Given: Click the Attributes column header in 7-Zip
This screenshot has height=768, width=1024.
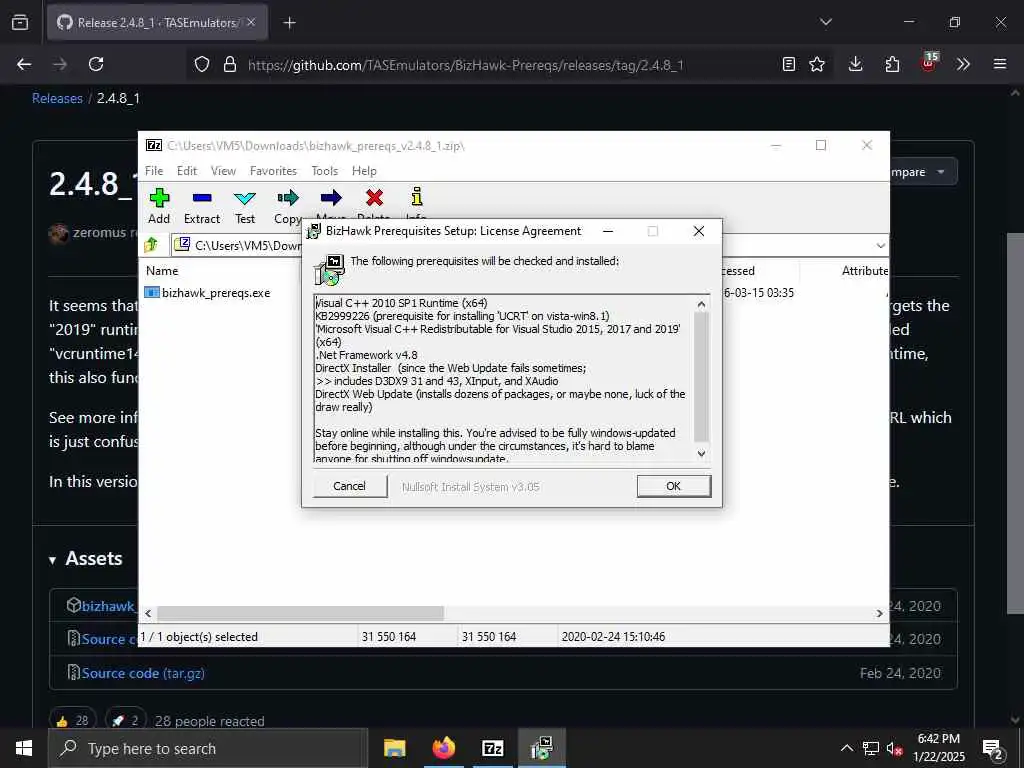Looking at the screenshot, I should 865,270.
